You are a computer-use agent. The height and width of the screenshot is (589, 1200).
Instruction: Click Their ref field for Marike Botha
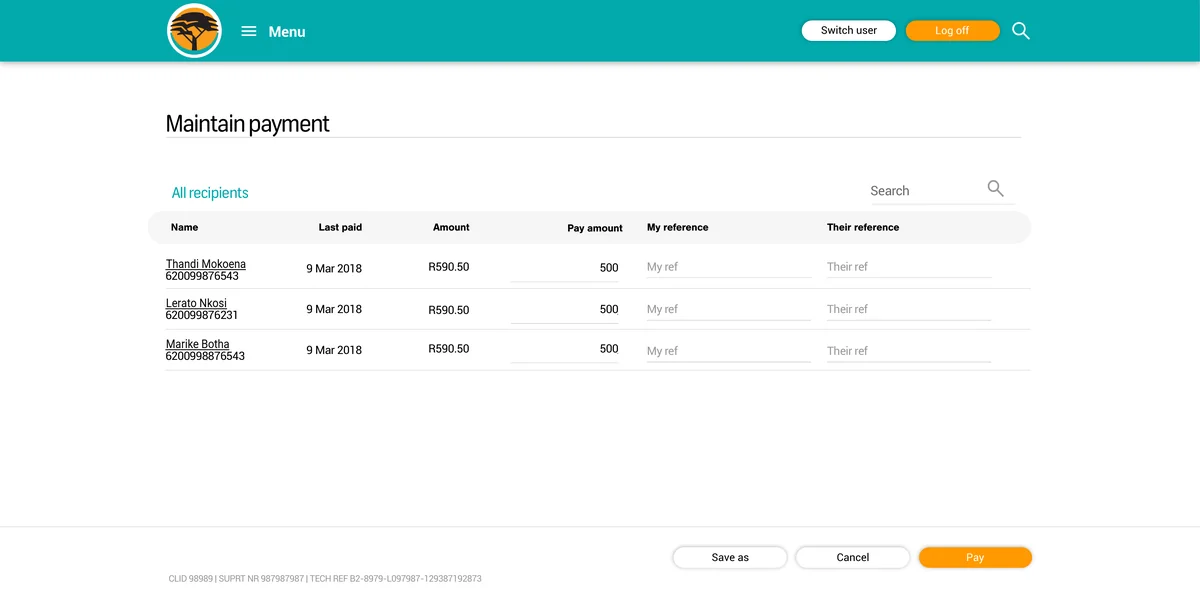point(909,351)
